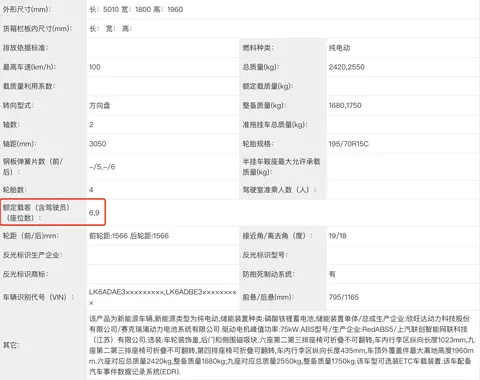Select the 整备质量 value 1680,1750
This screenshot has height=380, width=480.
pyautogui.click(x=345, y=105)
